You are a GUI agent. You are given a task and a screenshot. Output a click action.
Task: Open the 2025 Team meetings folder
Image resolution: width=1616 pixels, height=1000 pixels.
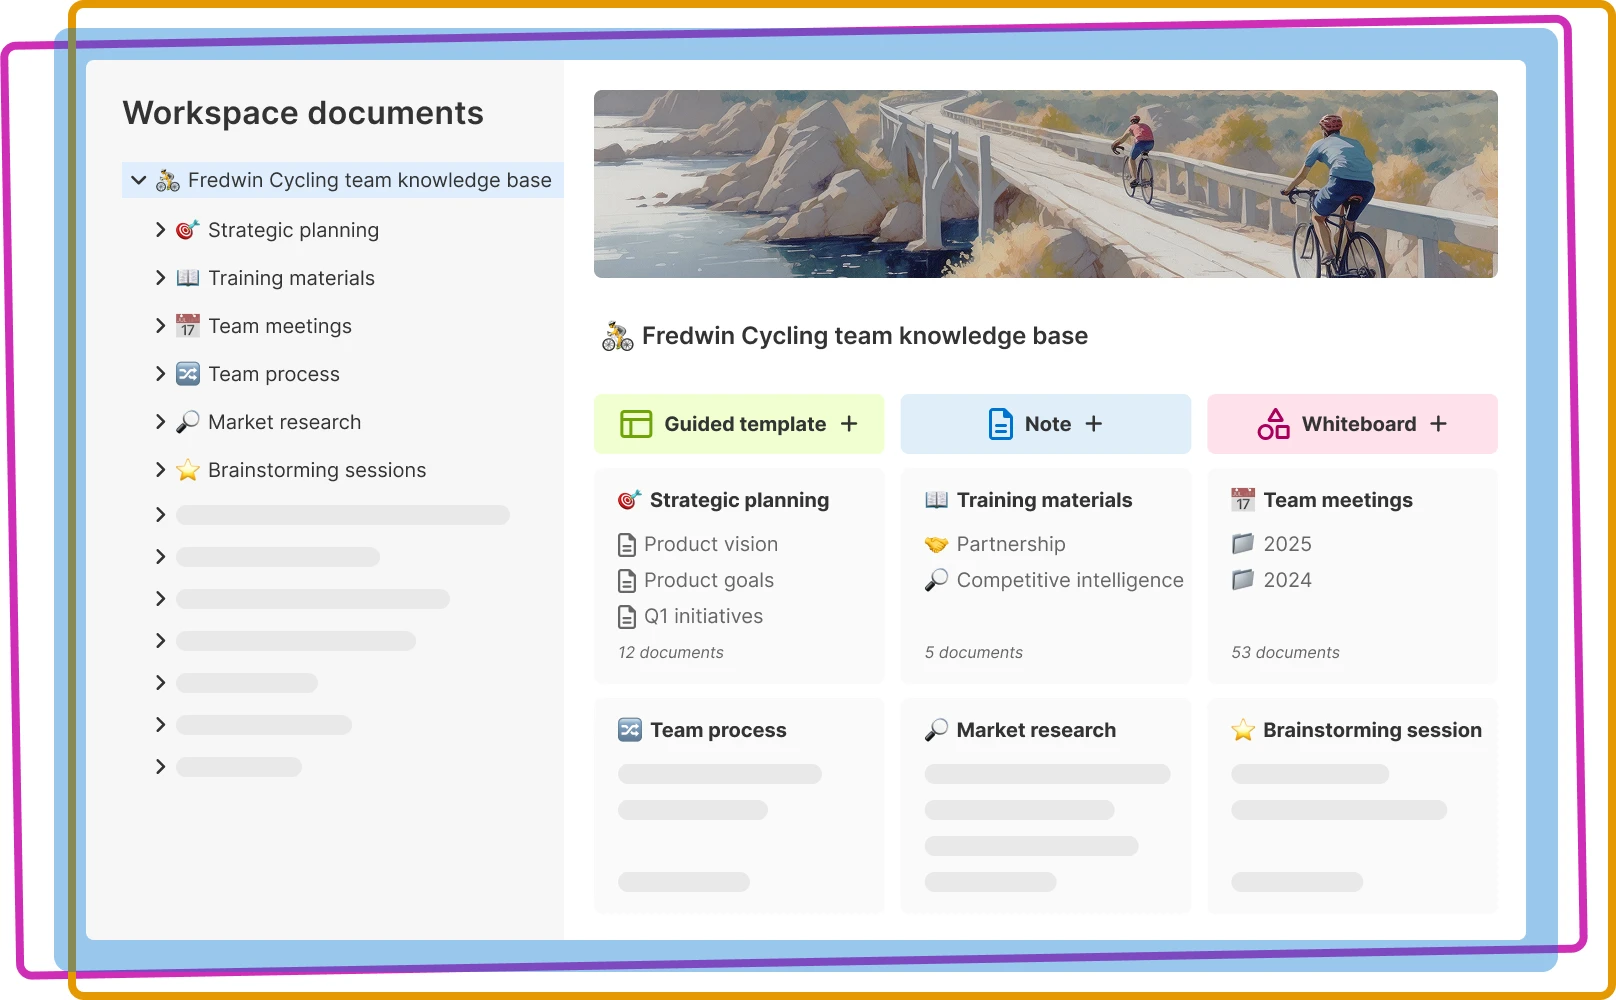[x=1287, y=544]
